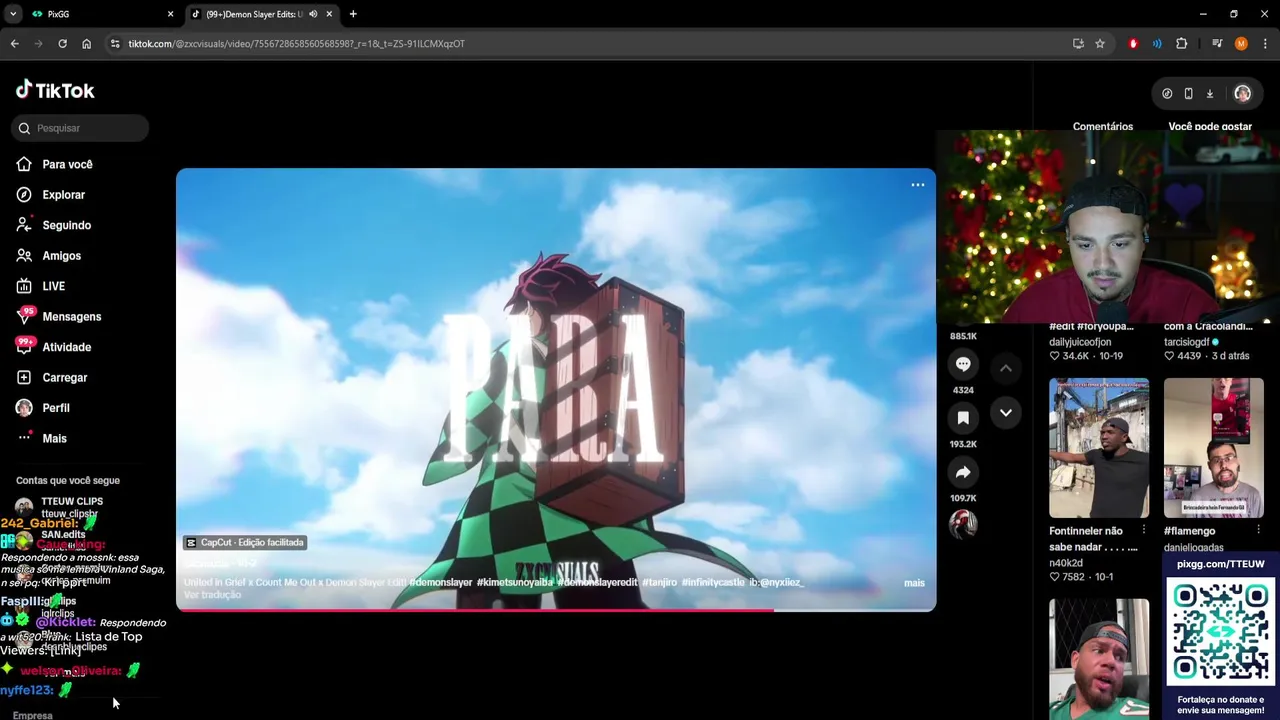Viewport: 1280px width, 720px height.
Task: Open the Para você feed
Action: [x=67, y=164]
